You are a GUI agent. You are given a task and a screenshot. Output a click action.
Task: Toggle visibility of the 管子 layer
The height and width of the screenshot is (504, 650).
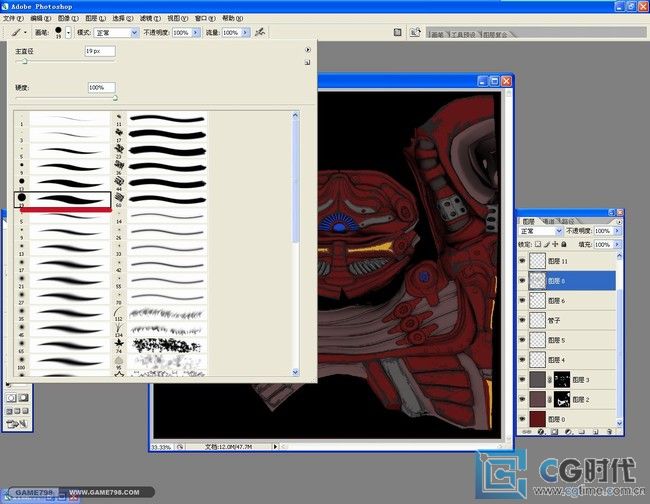pos(522,320)
